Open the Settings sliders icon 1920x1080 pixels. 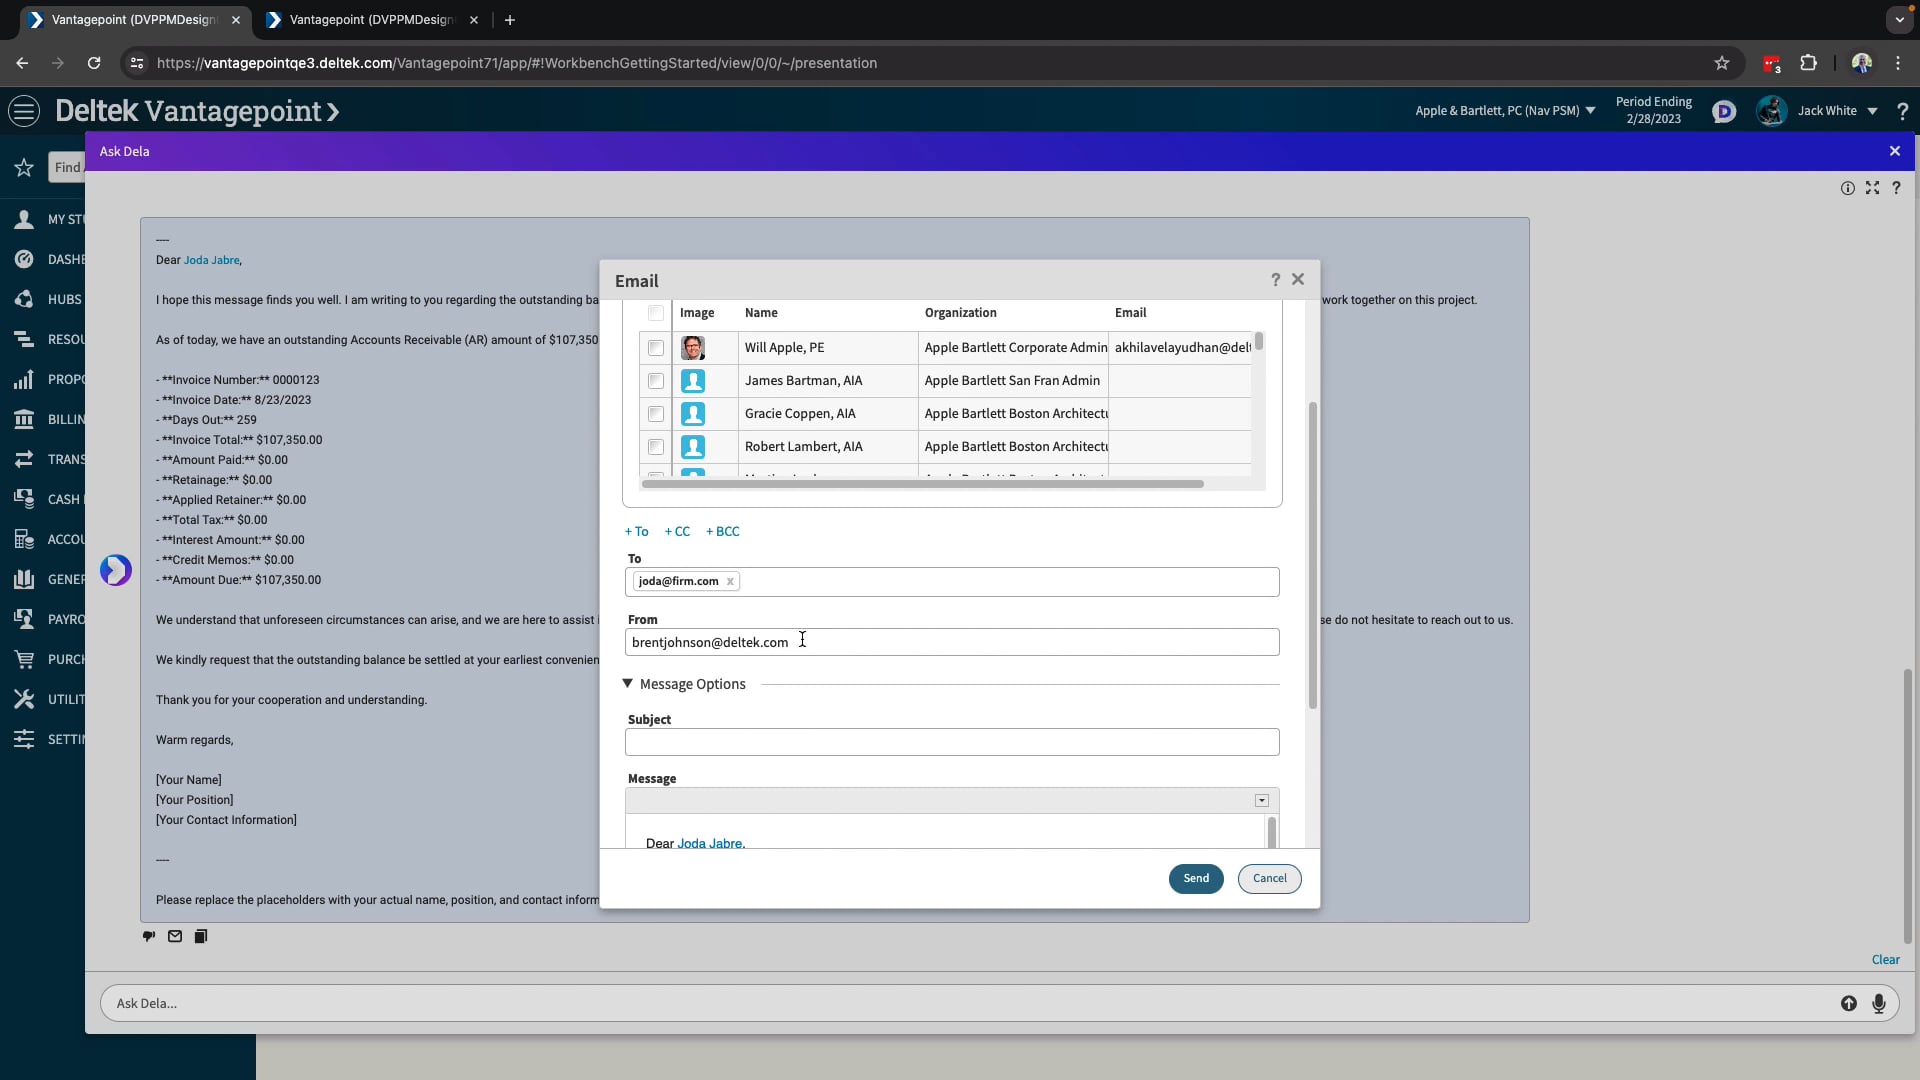pos(24,739)
